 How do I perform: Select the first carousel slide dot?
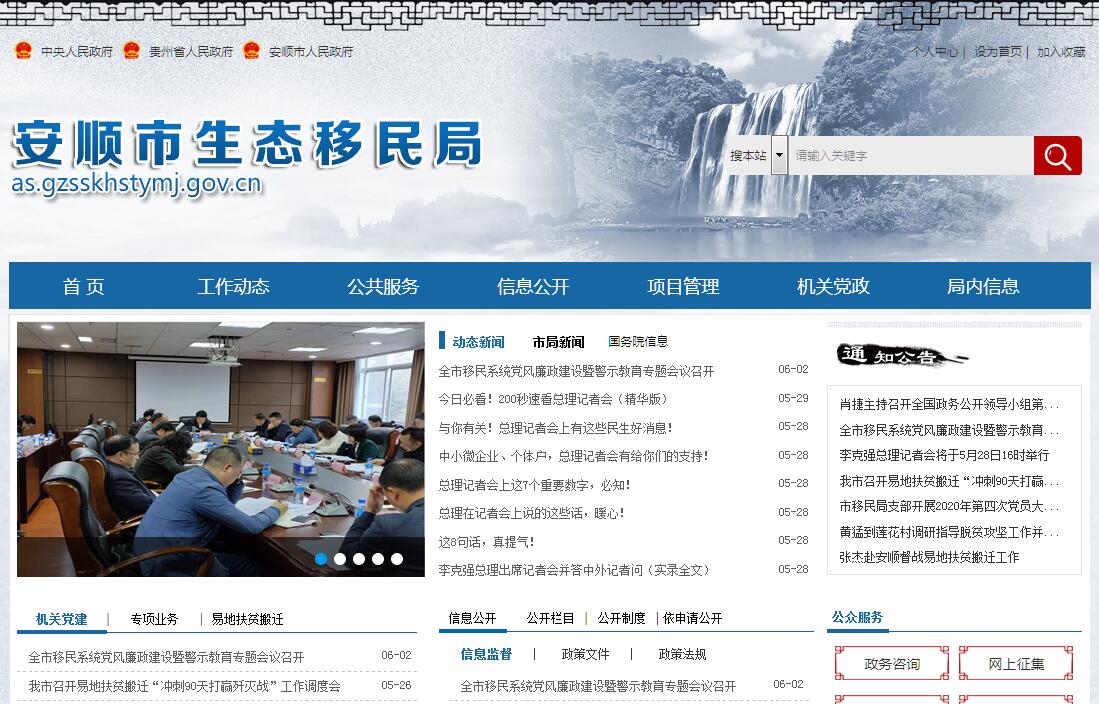coord(321,559)
